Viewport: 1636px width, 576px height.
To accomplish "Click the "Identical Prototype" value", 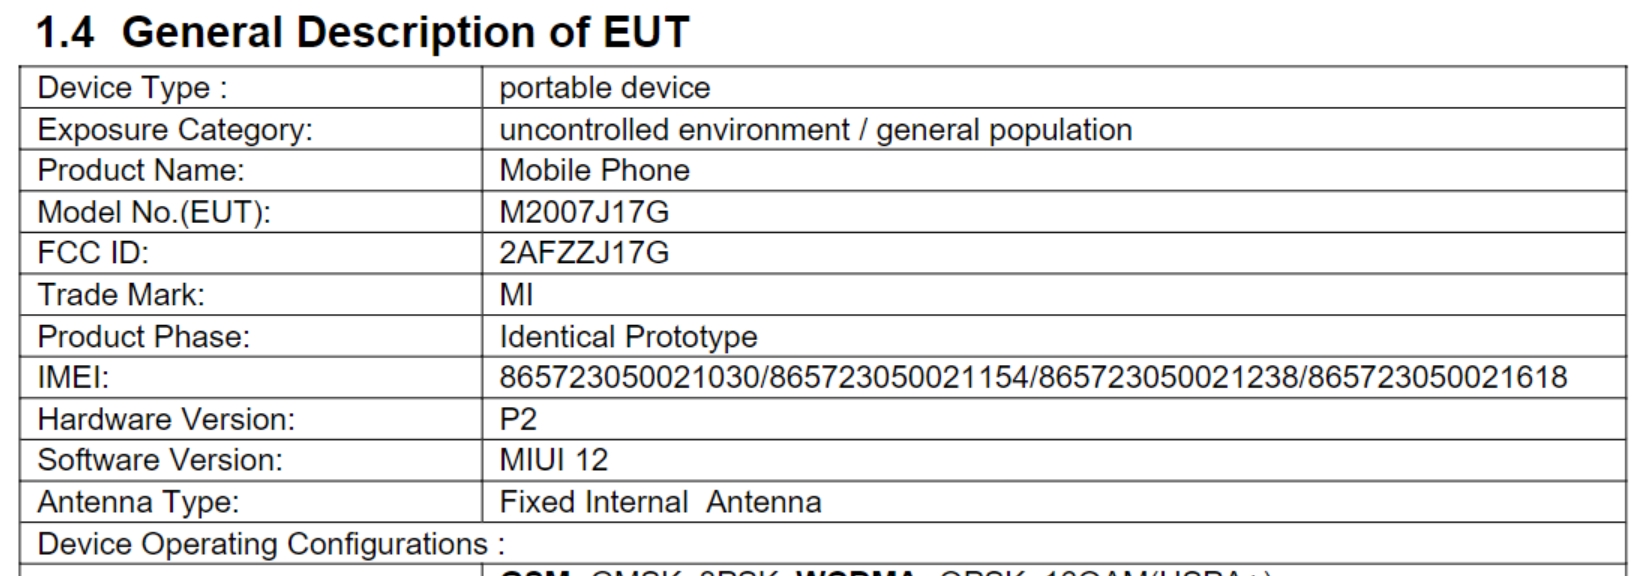I will [x=628, y=336].
